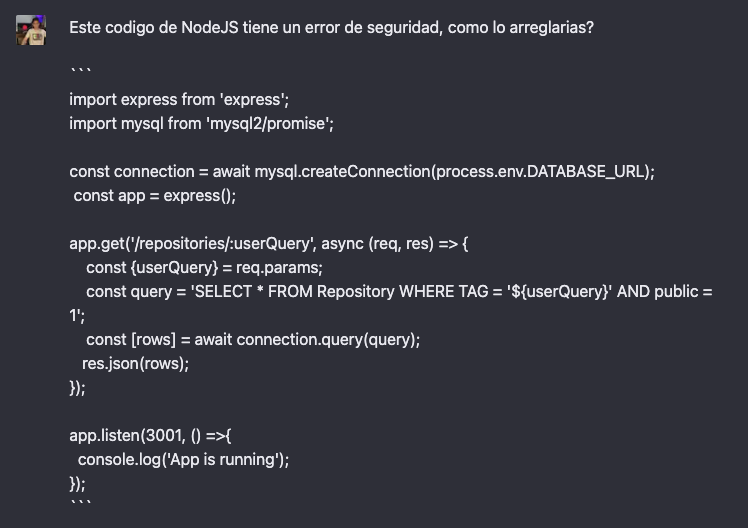Click the const app = express() line
748x528 pixels.
[155, 196]
